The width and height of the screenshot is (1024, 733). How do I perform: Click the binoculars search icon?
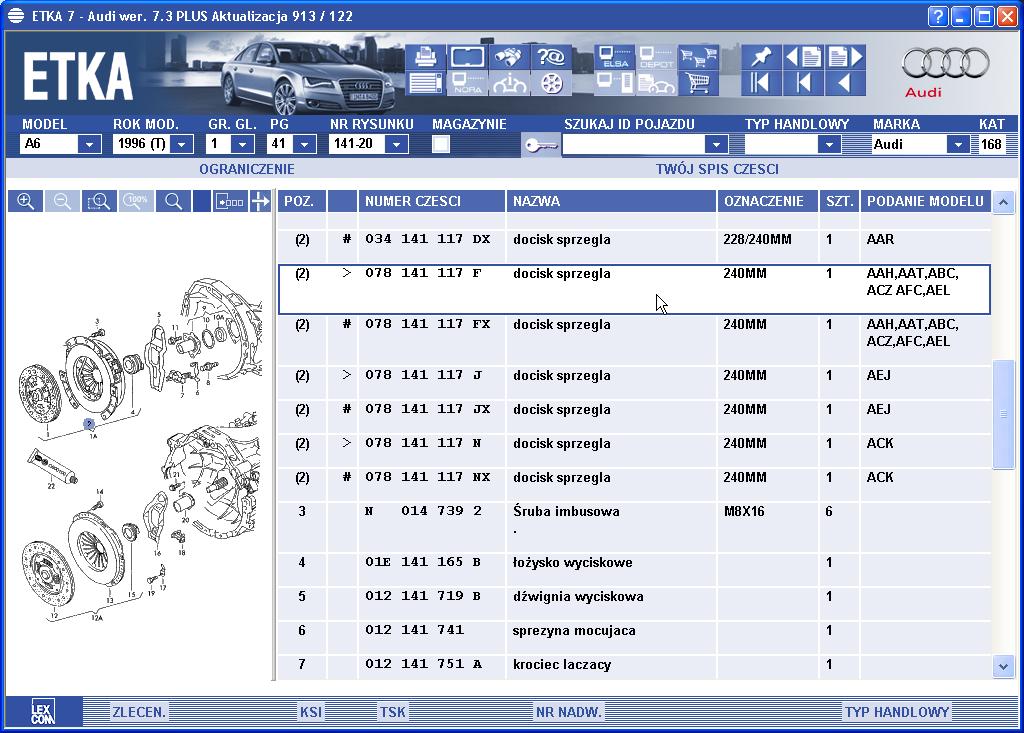pyautogui.click(x=509, y=57)
